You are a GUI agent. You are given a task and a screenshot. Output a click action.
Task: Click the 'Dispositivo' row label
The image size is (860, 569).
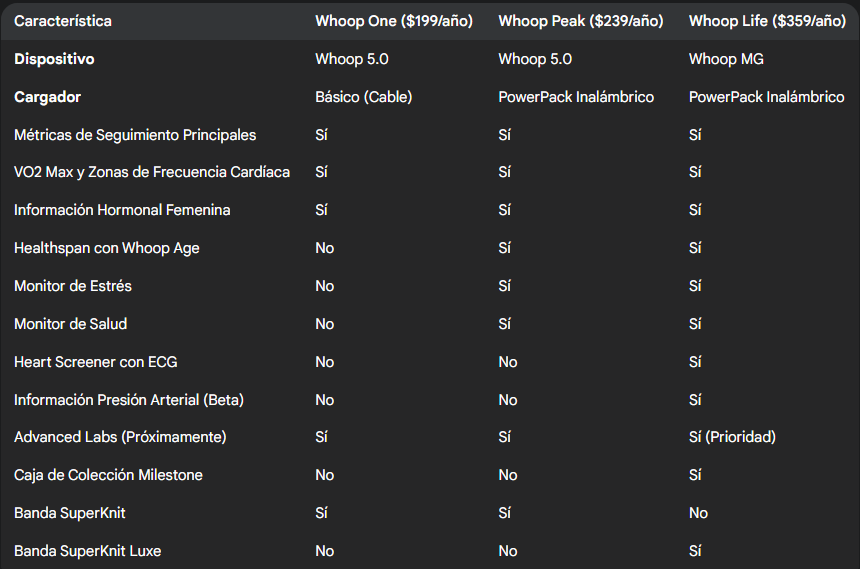[x=54, y=59]
